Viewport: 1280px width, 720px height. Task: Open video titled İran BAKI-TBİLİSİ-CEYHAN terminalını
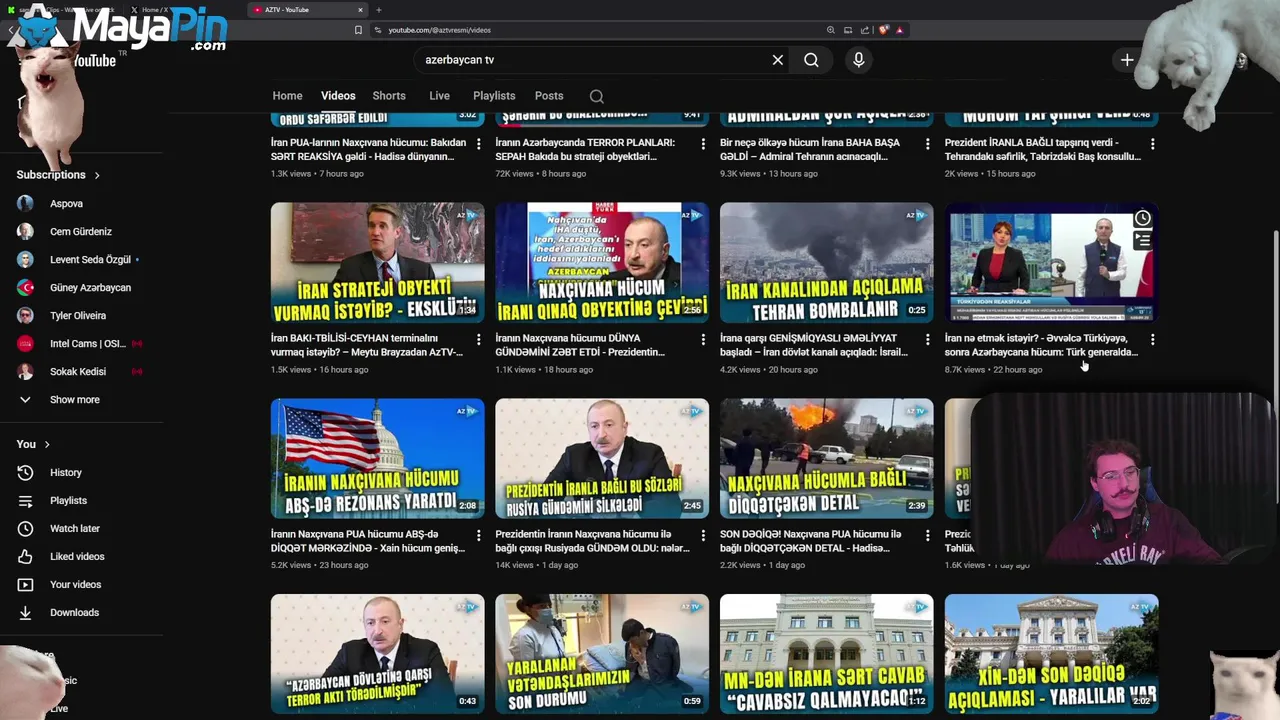click(x=367, y=345)
